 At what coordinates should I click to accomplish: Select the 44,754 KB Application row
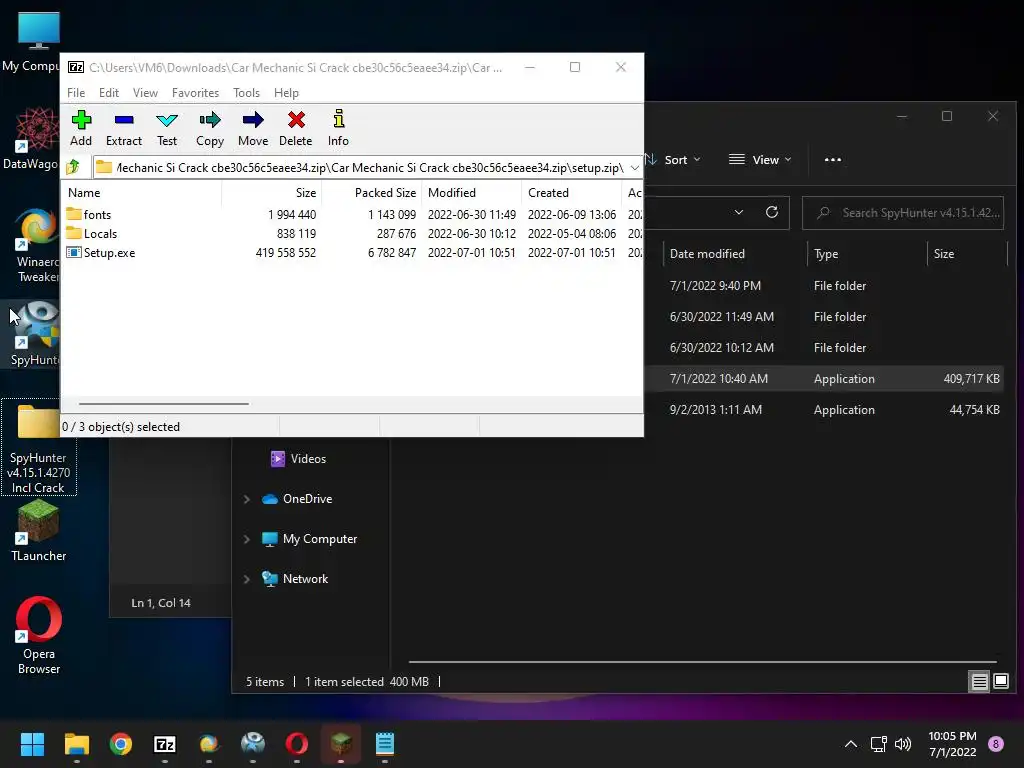(x=826, y=409)
